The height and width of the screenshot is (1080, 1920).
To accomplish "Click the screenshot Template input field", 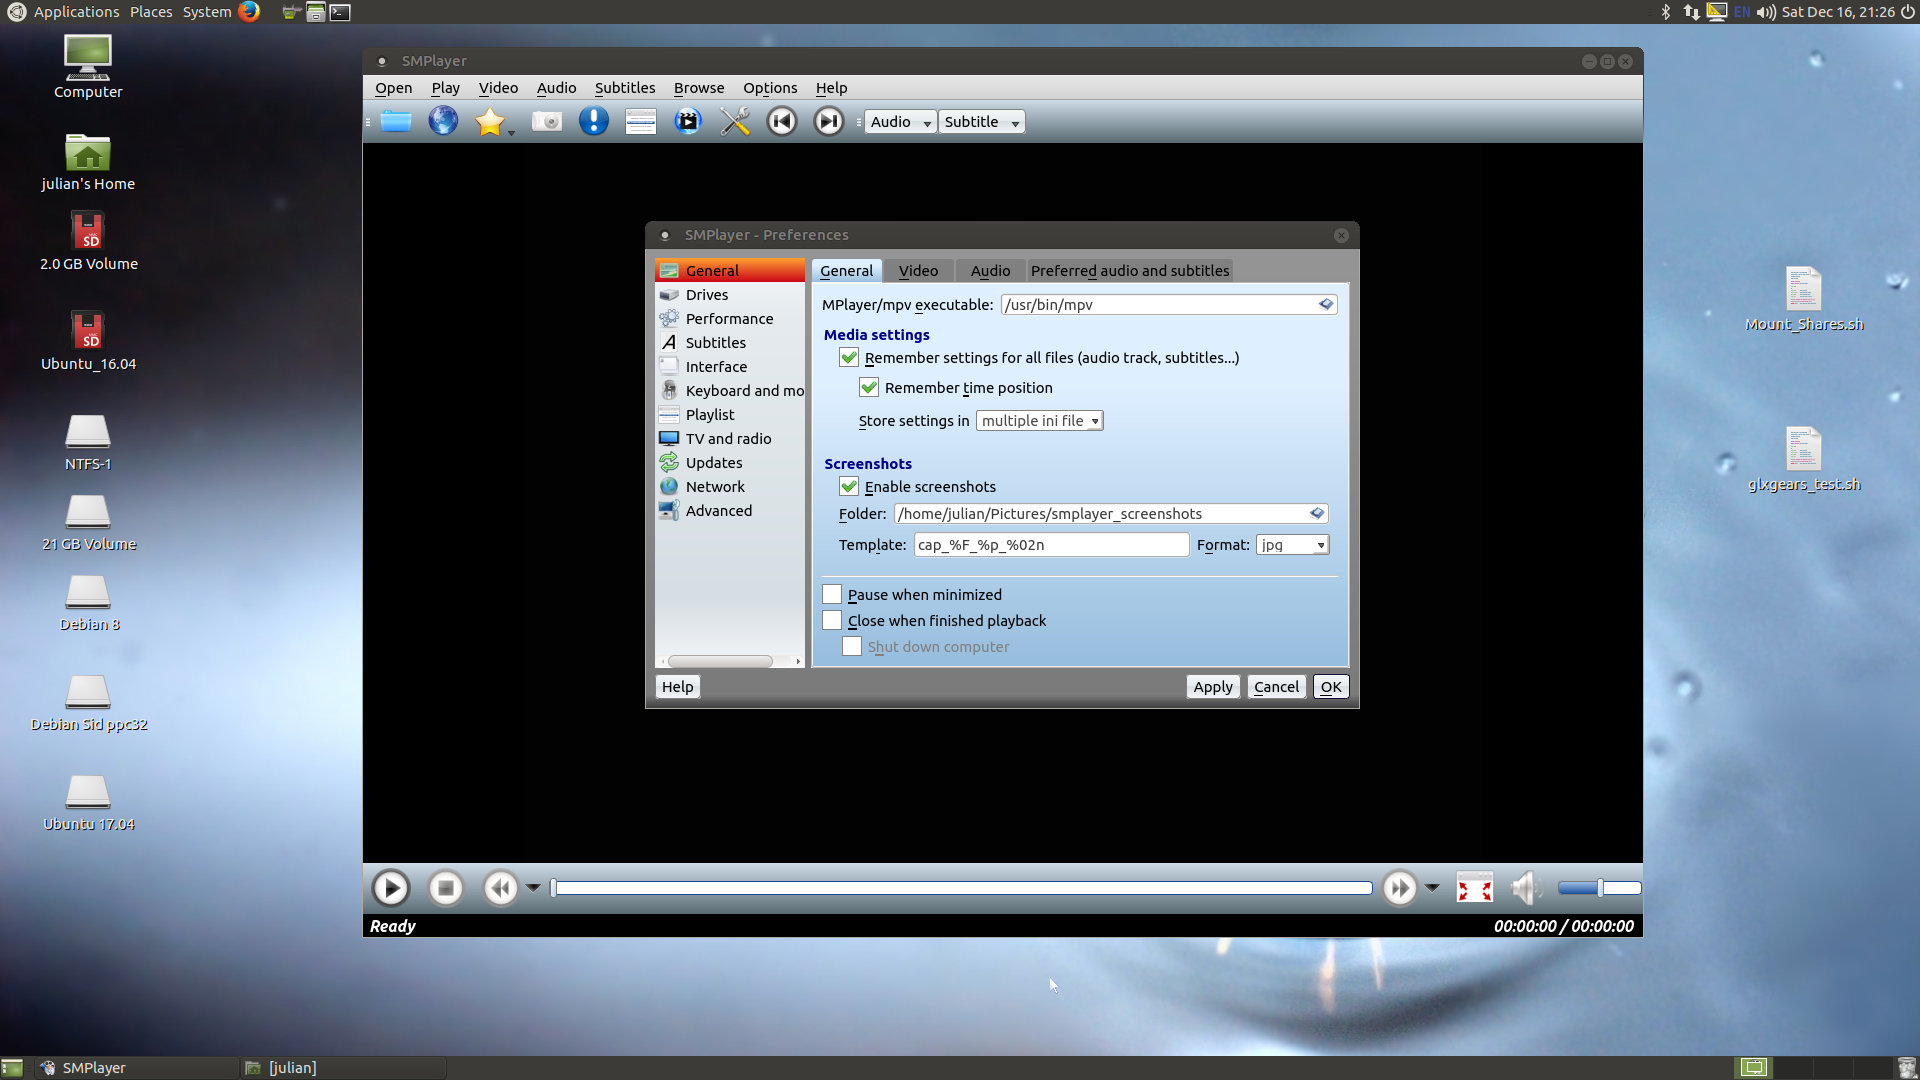I will coord(1050,545).
